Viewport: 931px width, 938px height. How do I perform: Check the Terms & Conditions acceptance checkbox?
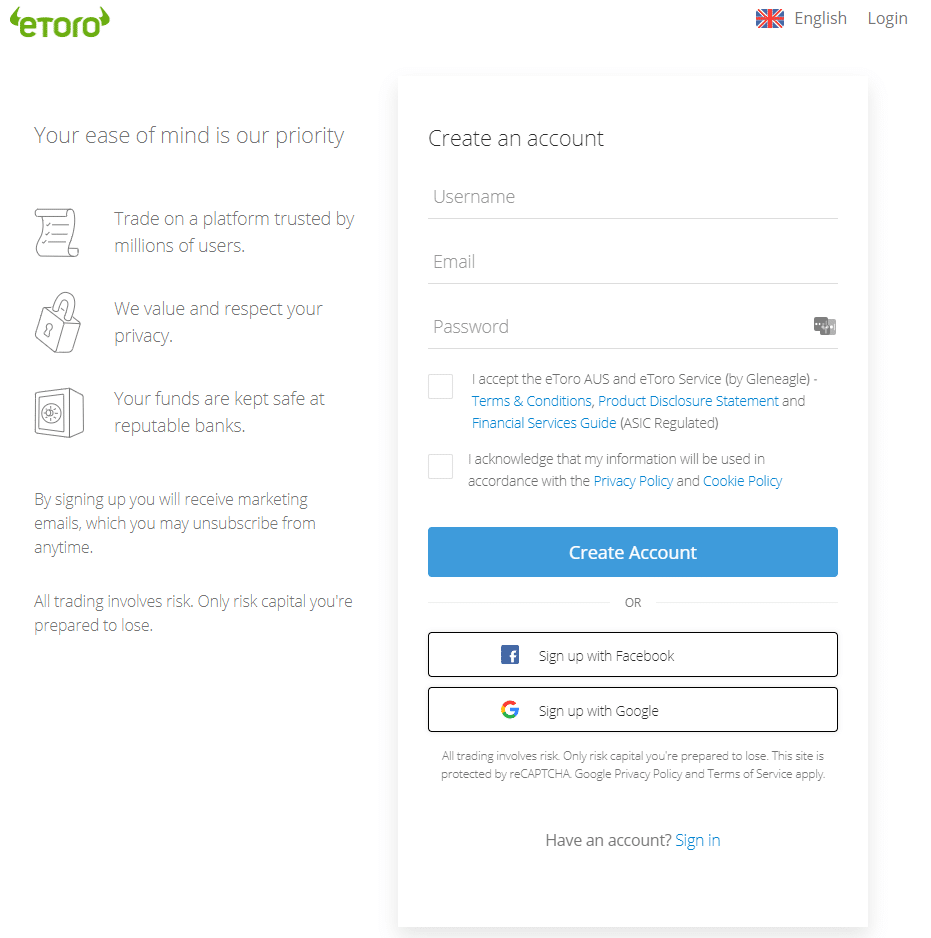pos(440,386)
